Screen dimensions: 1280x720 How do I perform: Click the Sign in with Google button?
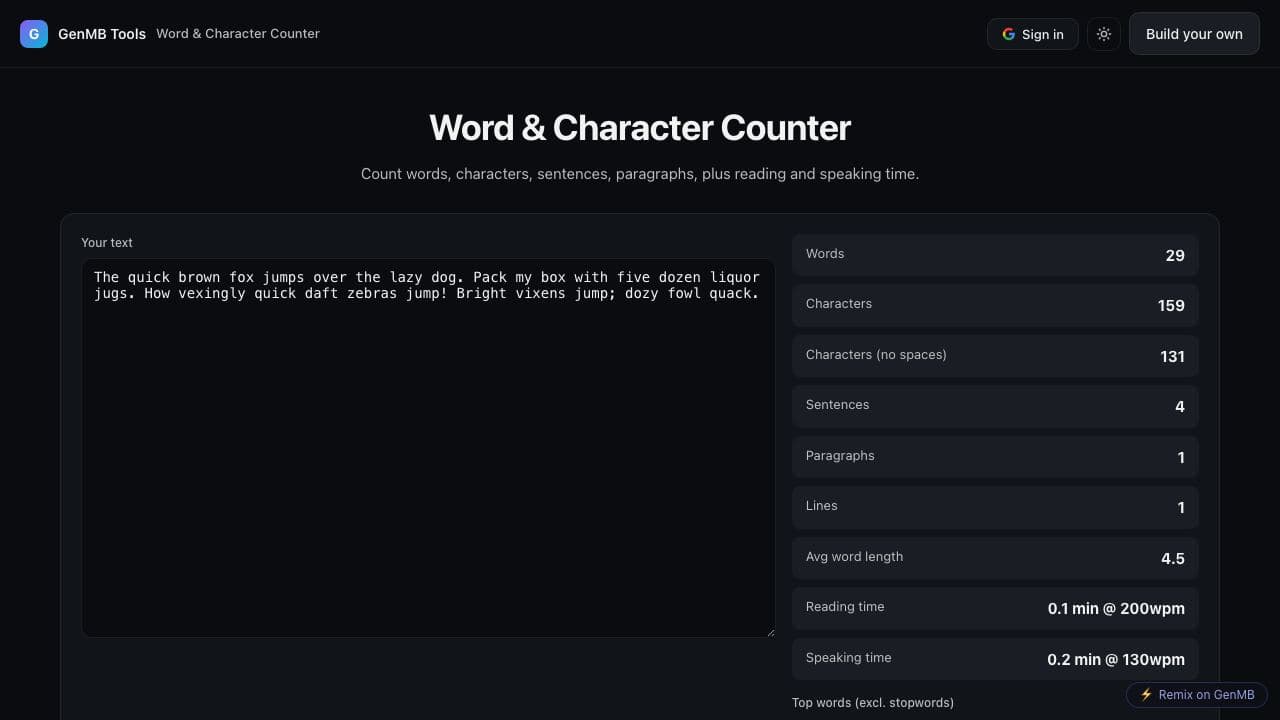(x=1033, y=34)
